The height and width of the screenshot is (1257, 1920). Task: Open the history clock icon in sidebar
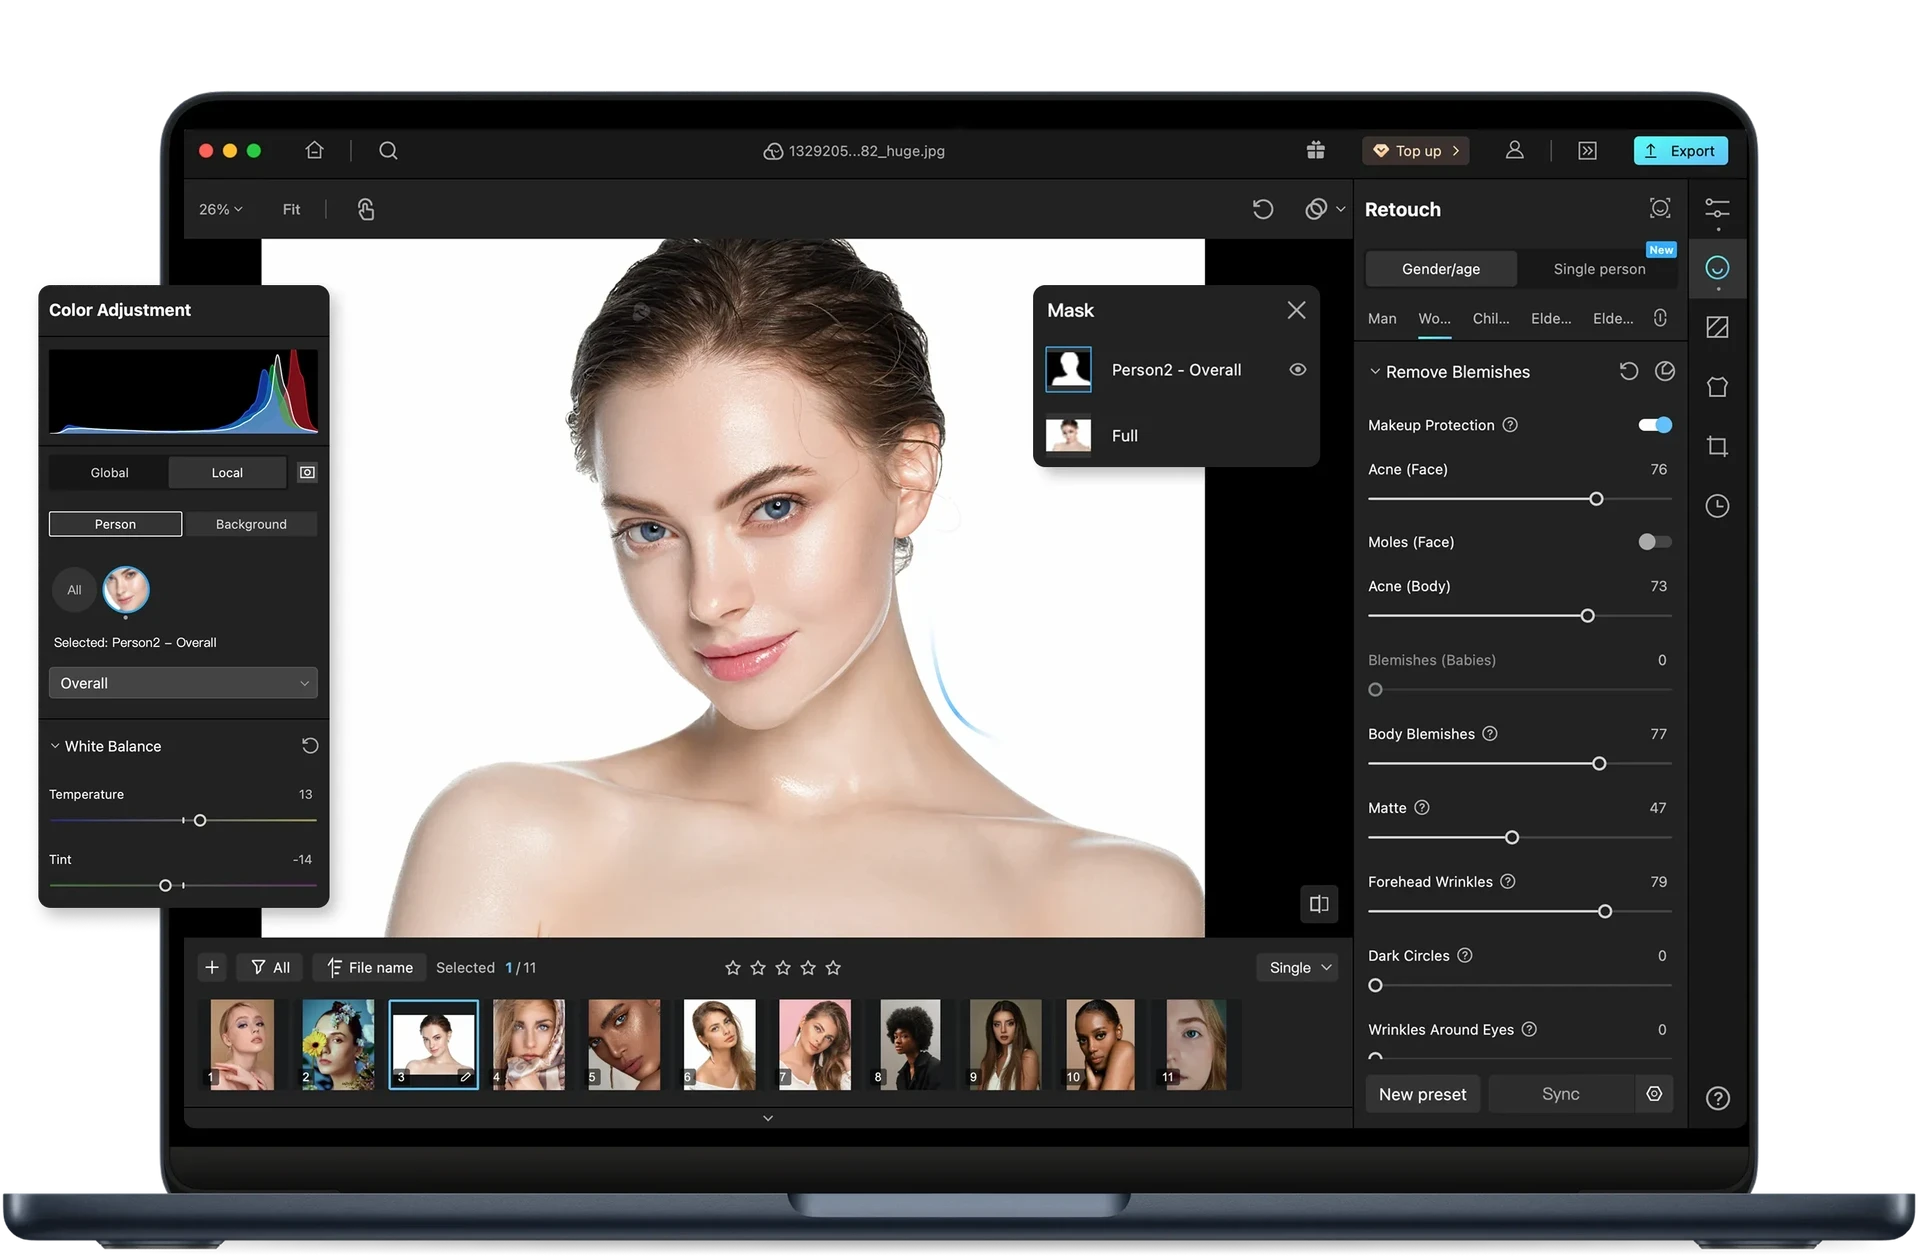pos(1717,506)
